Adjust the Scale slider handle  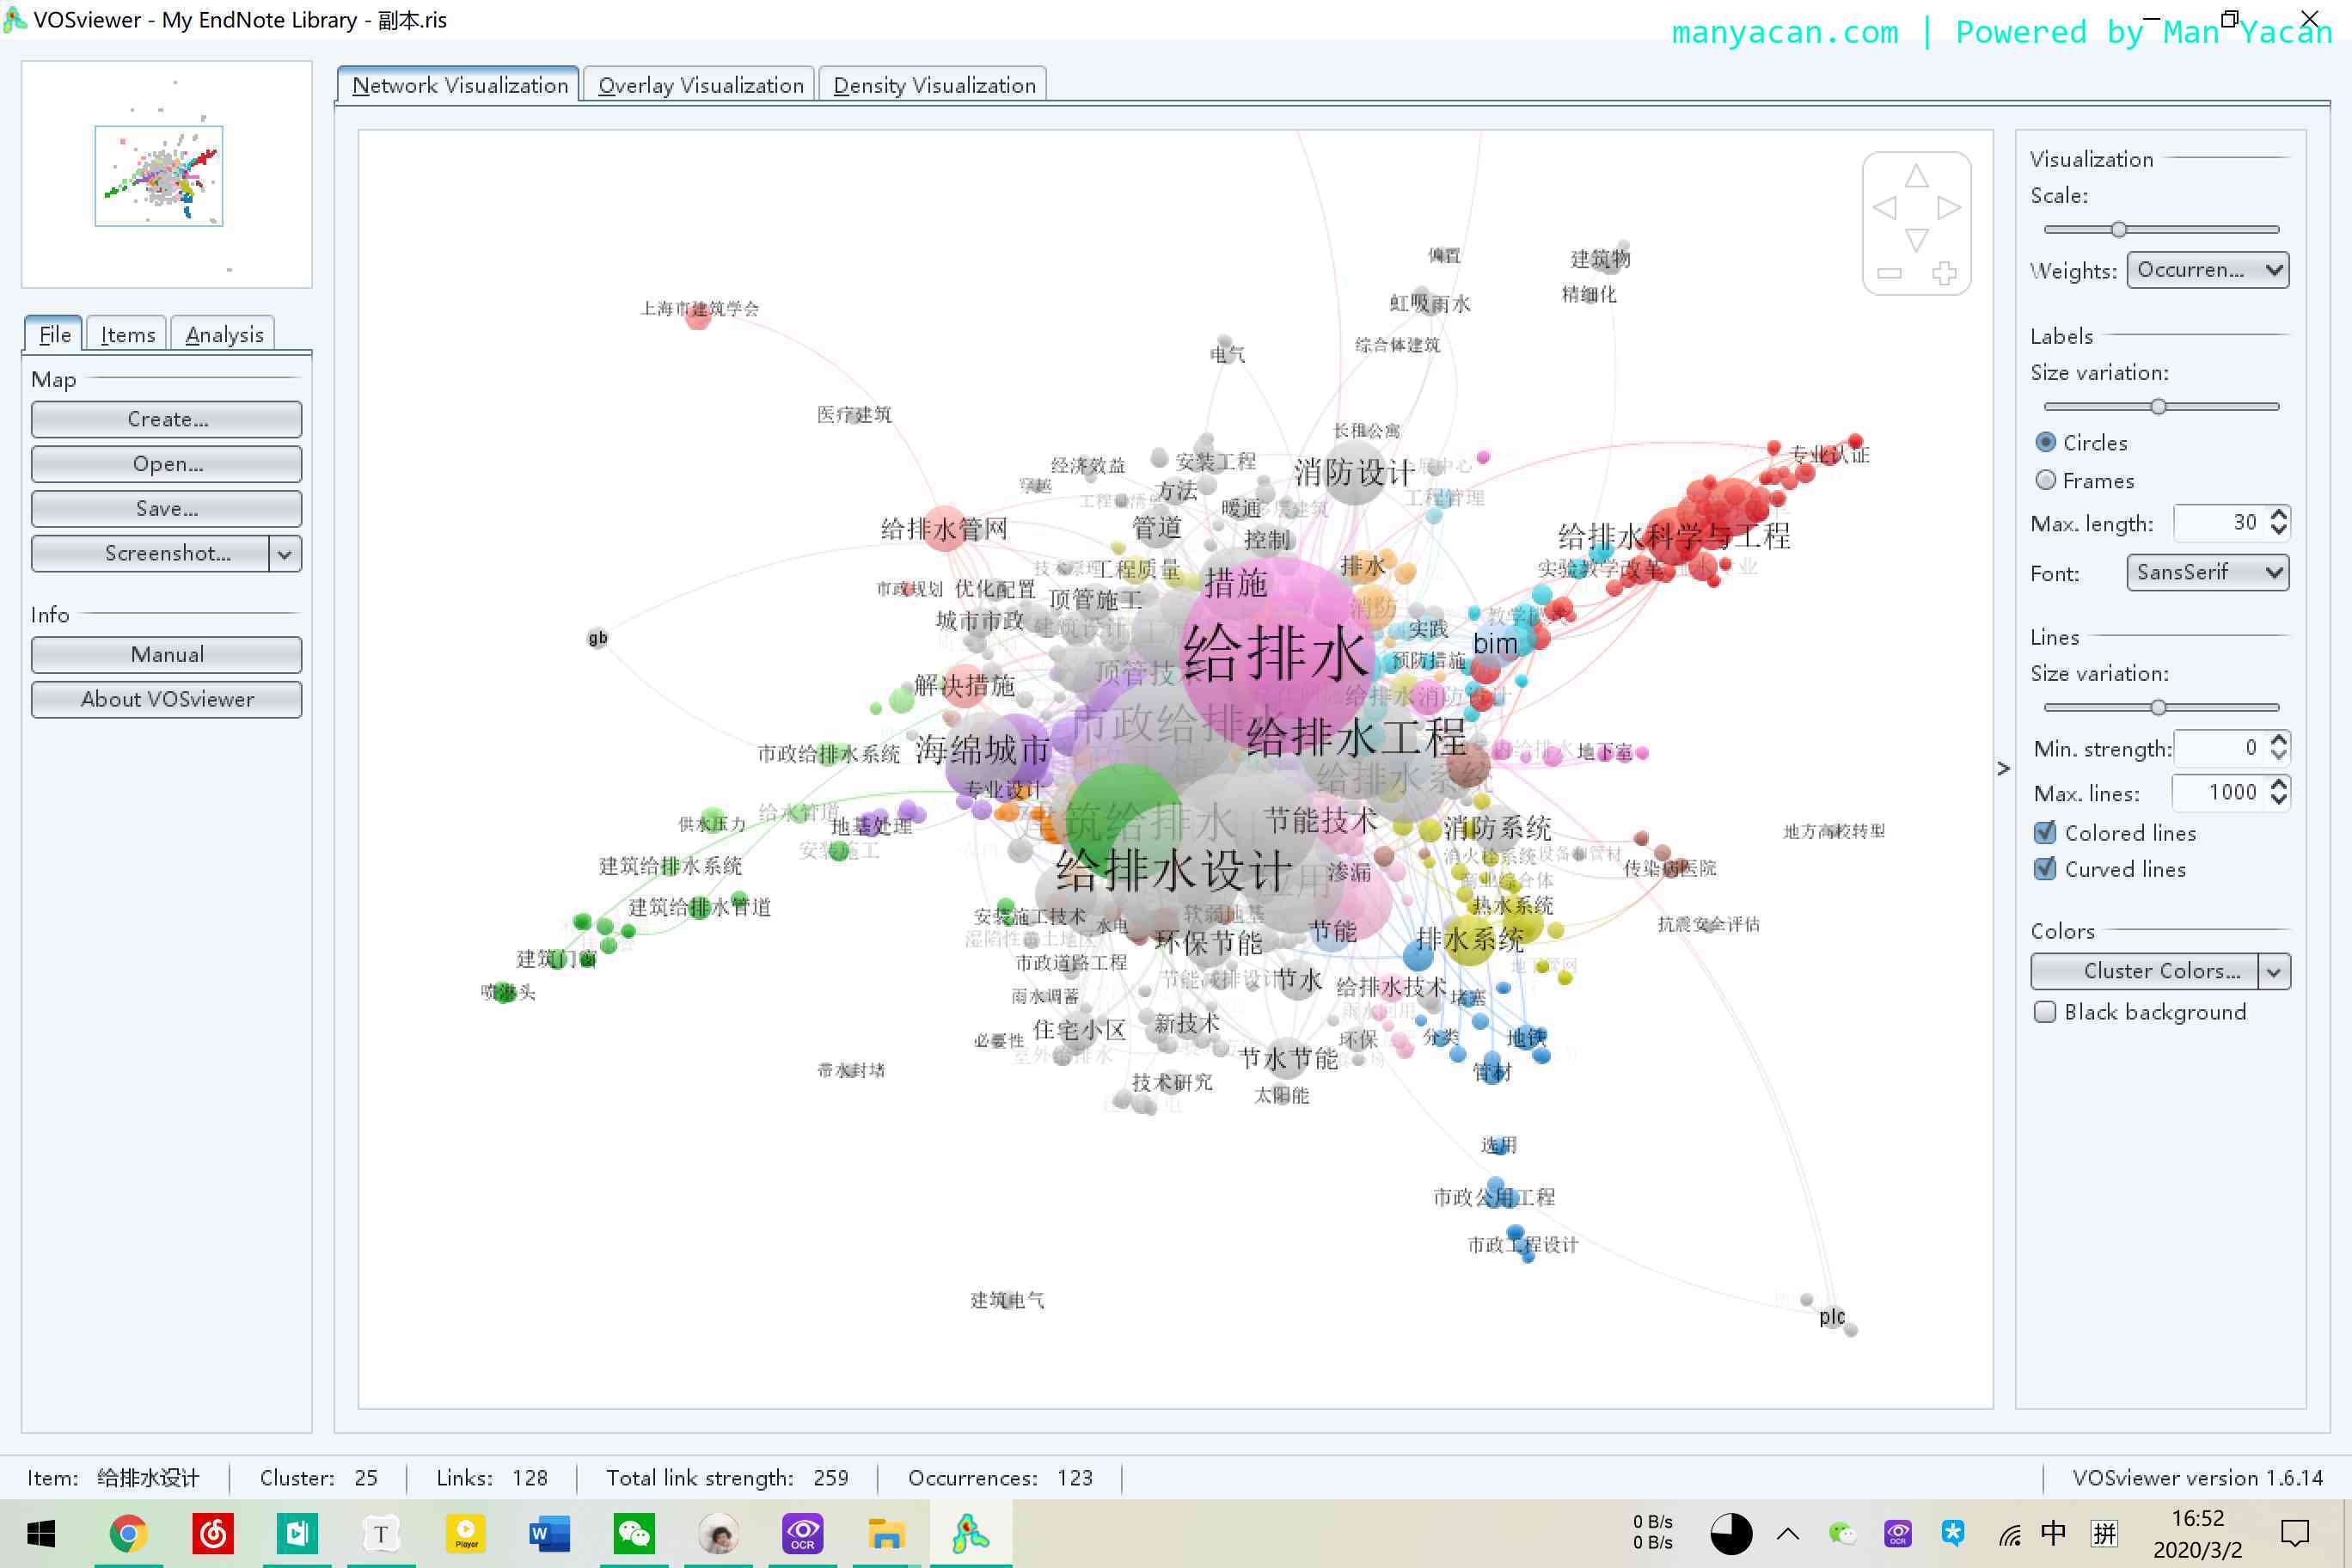click(x=2118, y=229)
